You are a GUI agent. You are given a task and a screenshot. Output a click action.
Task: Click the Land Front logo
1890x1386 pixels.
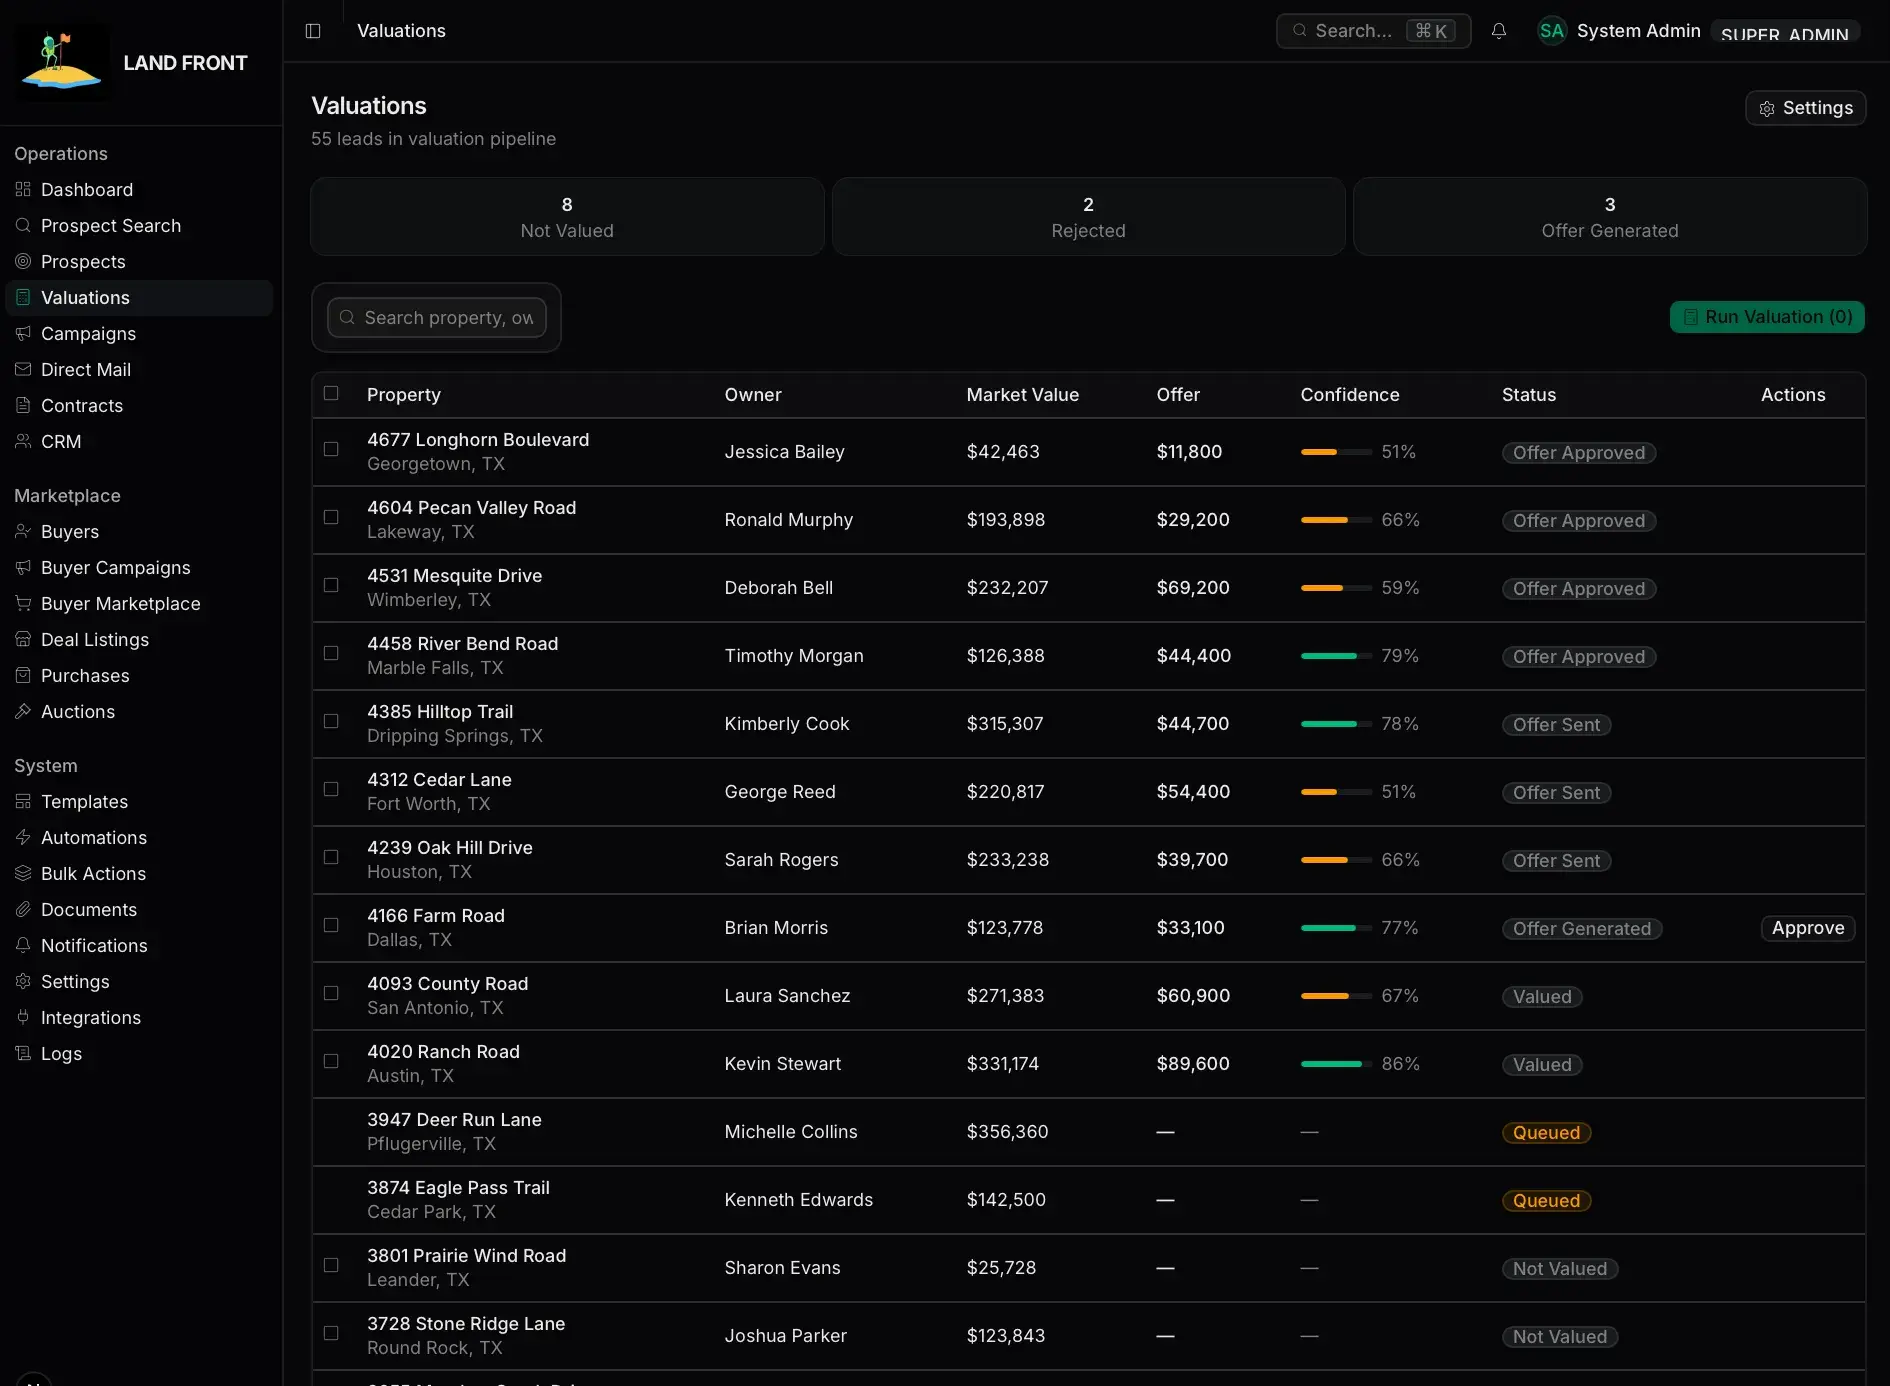[x=62, y=62]
